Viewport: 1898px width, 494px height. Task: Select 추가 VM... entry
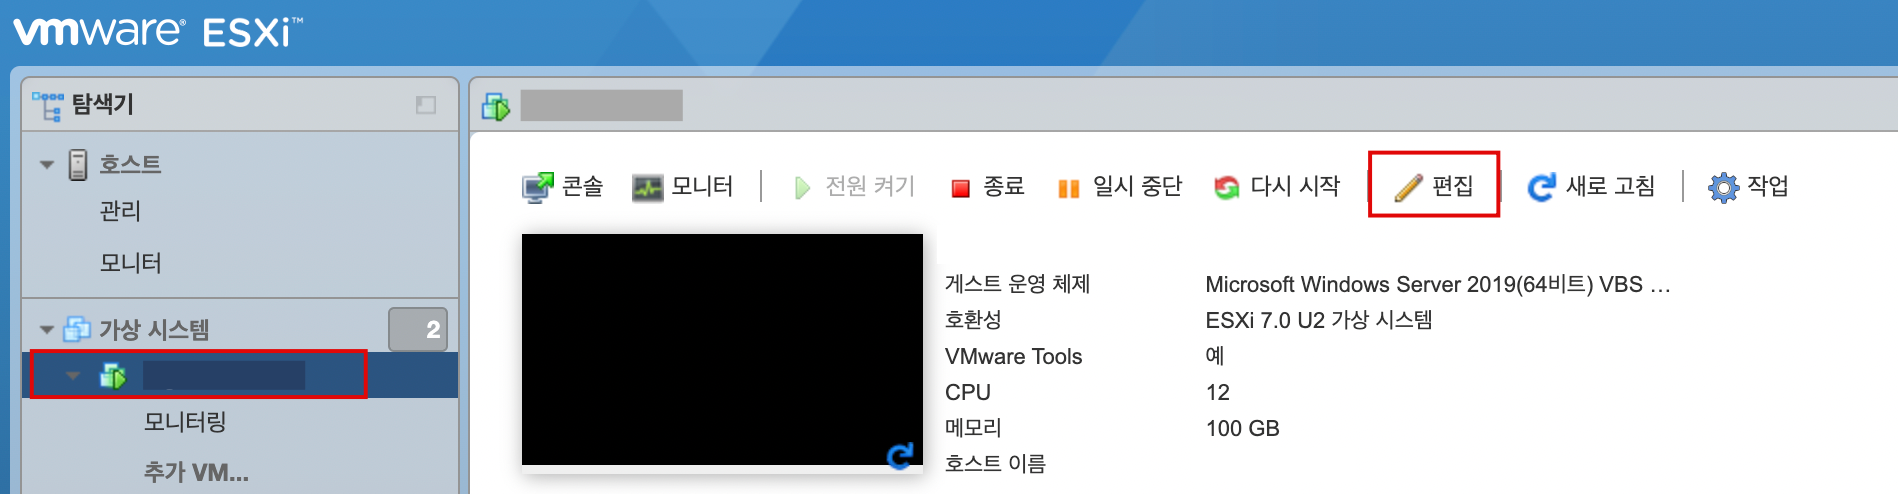point(196,472)
